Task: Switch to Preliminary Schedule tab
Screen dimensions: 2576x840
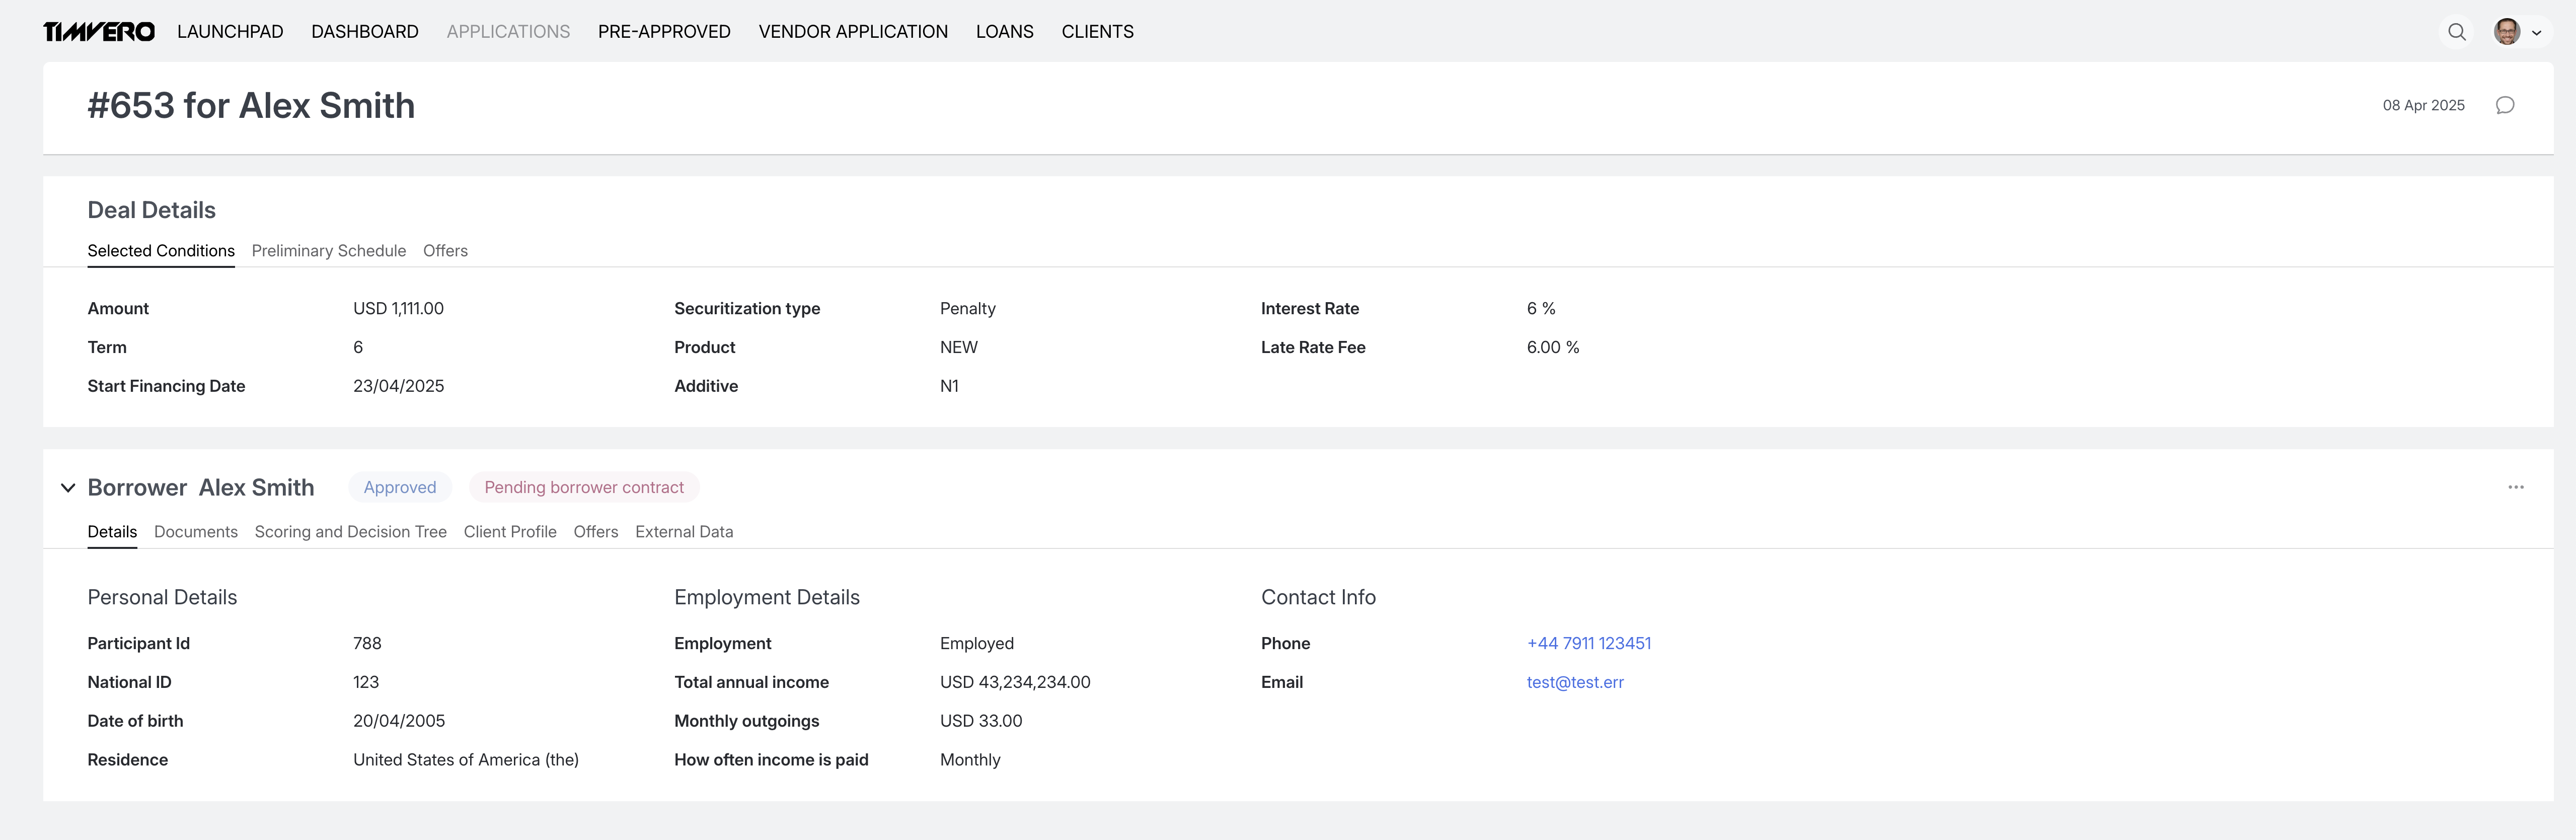Action: click(x=328, y=251)
